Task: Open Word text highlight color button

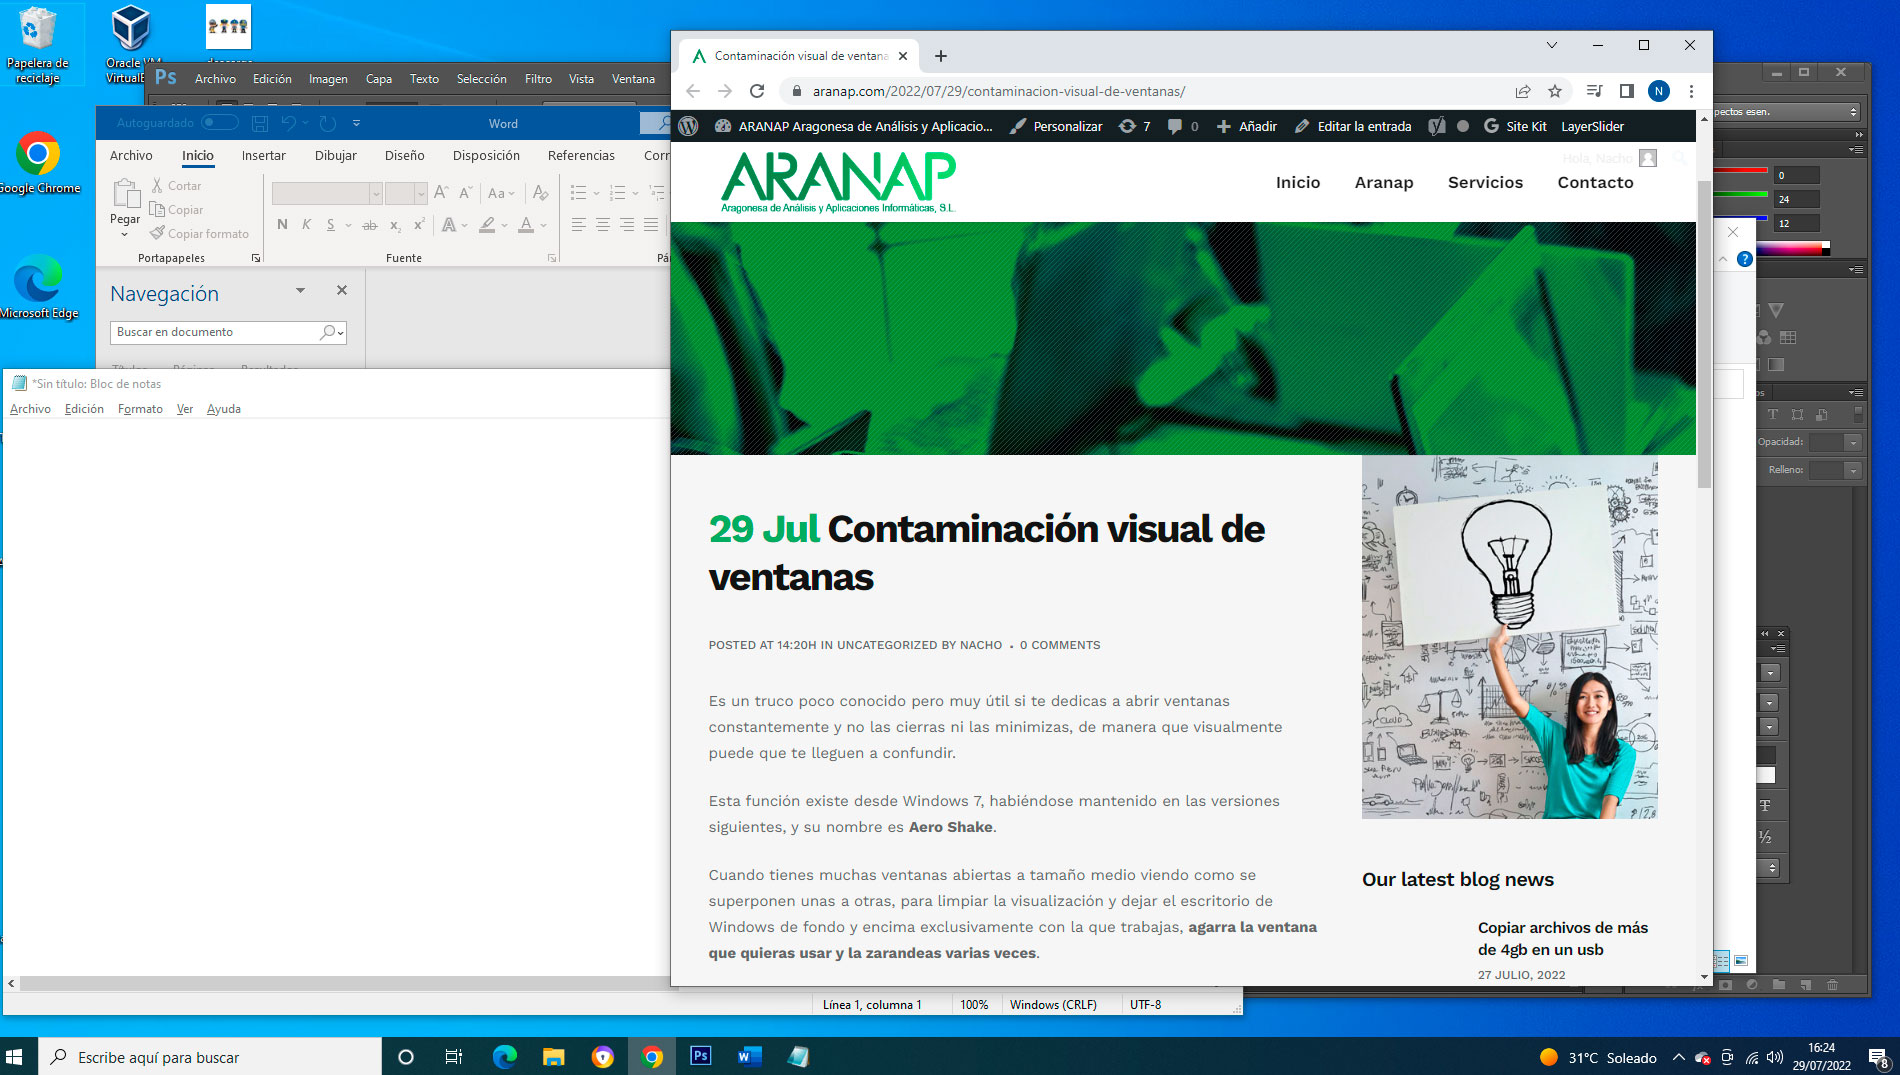Action: click(x=487, y=225)
